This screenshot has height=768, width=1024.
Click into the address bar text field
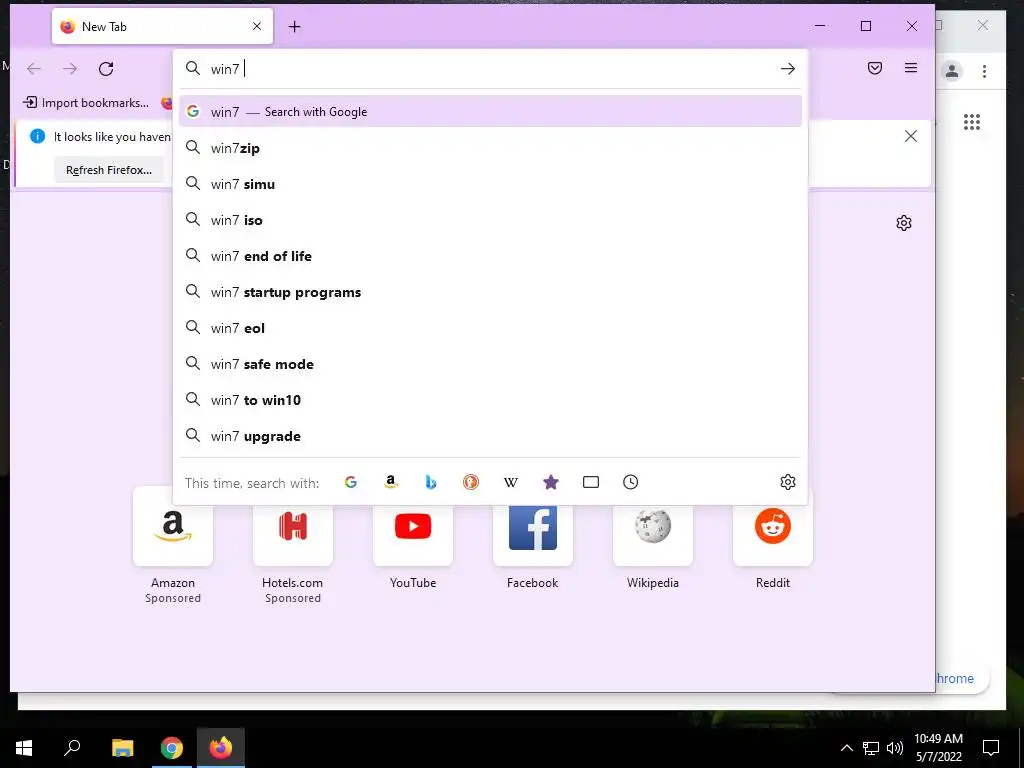point(490,69)
